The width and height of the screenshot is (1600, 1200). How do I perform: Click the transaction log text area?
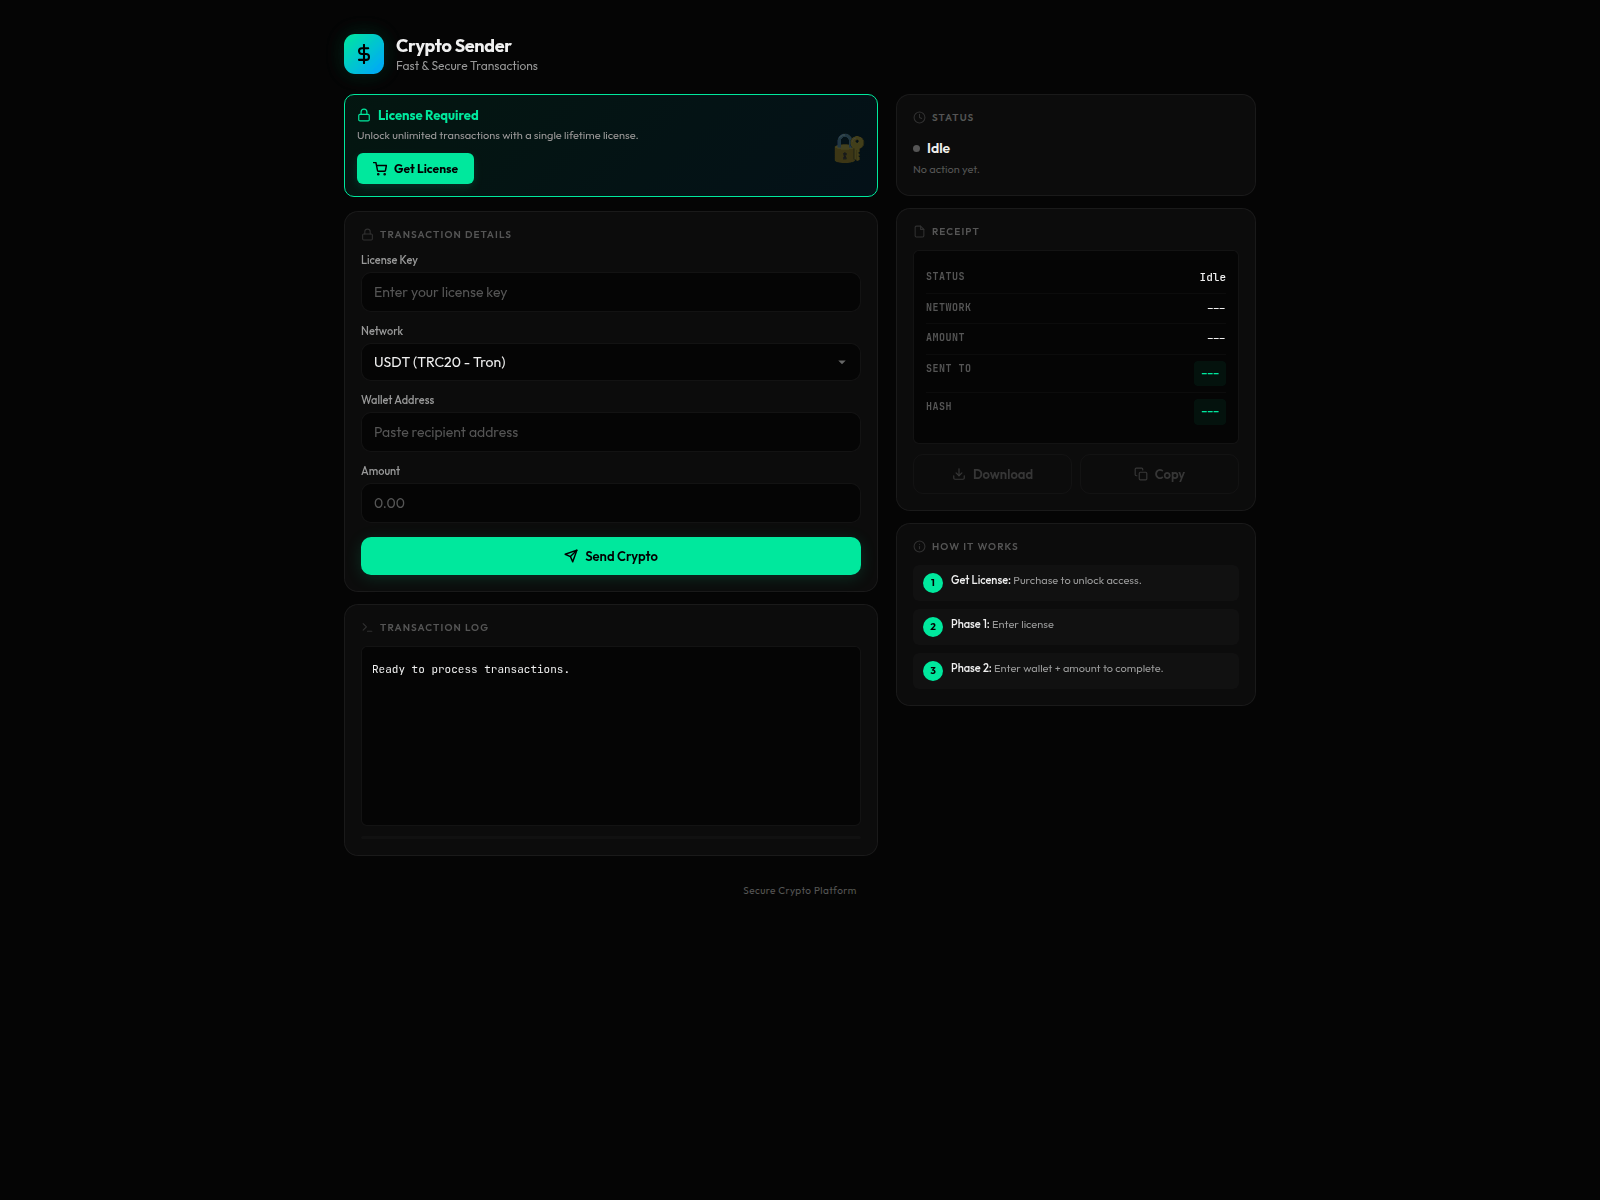click(x=610, y=736)
